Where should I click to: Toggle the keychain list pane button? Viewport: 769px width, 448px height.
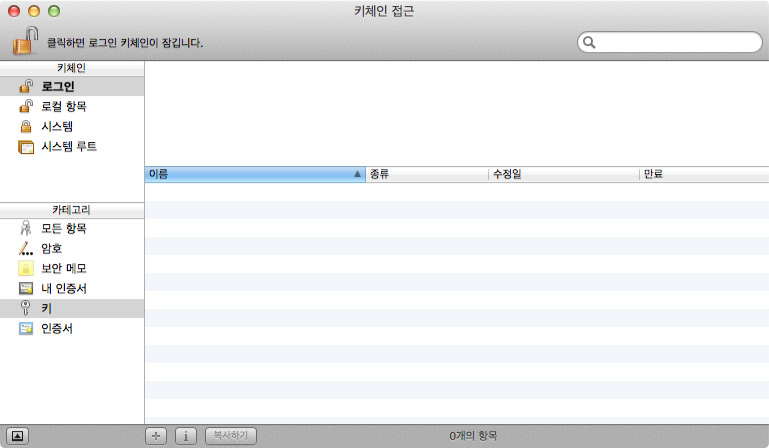(x=17, y=436)
